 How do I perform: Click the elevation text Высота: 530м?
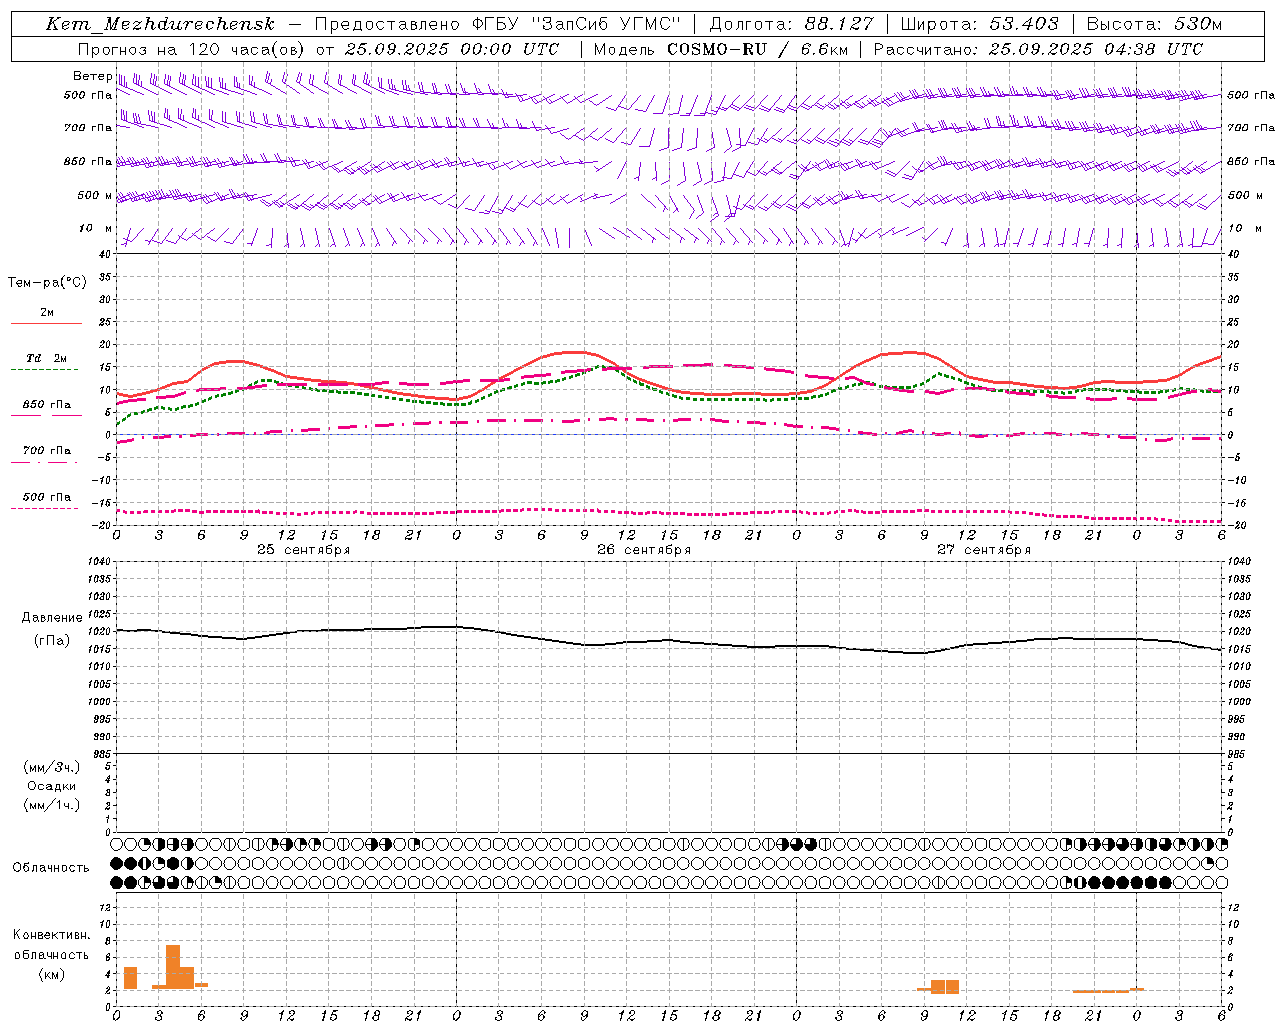click(x=1154, y=24)
